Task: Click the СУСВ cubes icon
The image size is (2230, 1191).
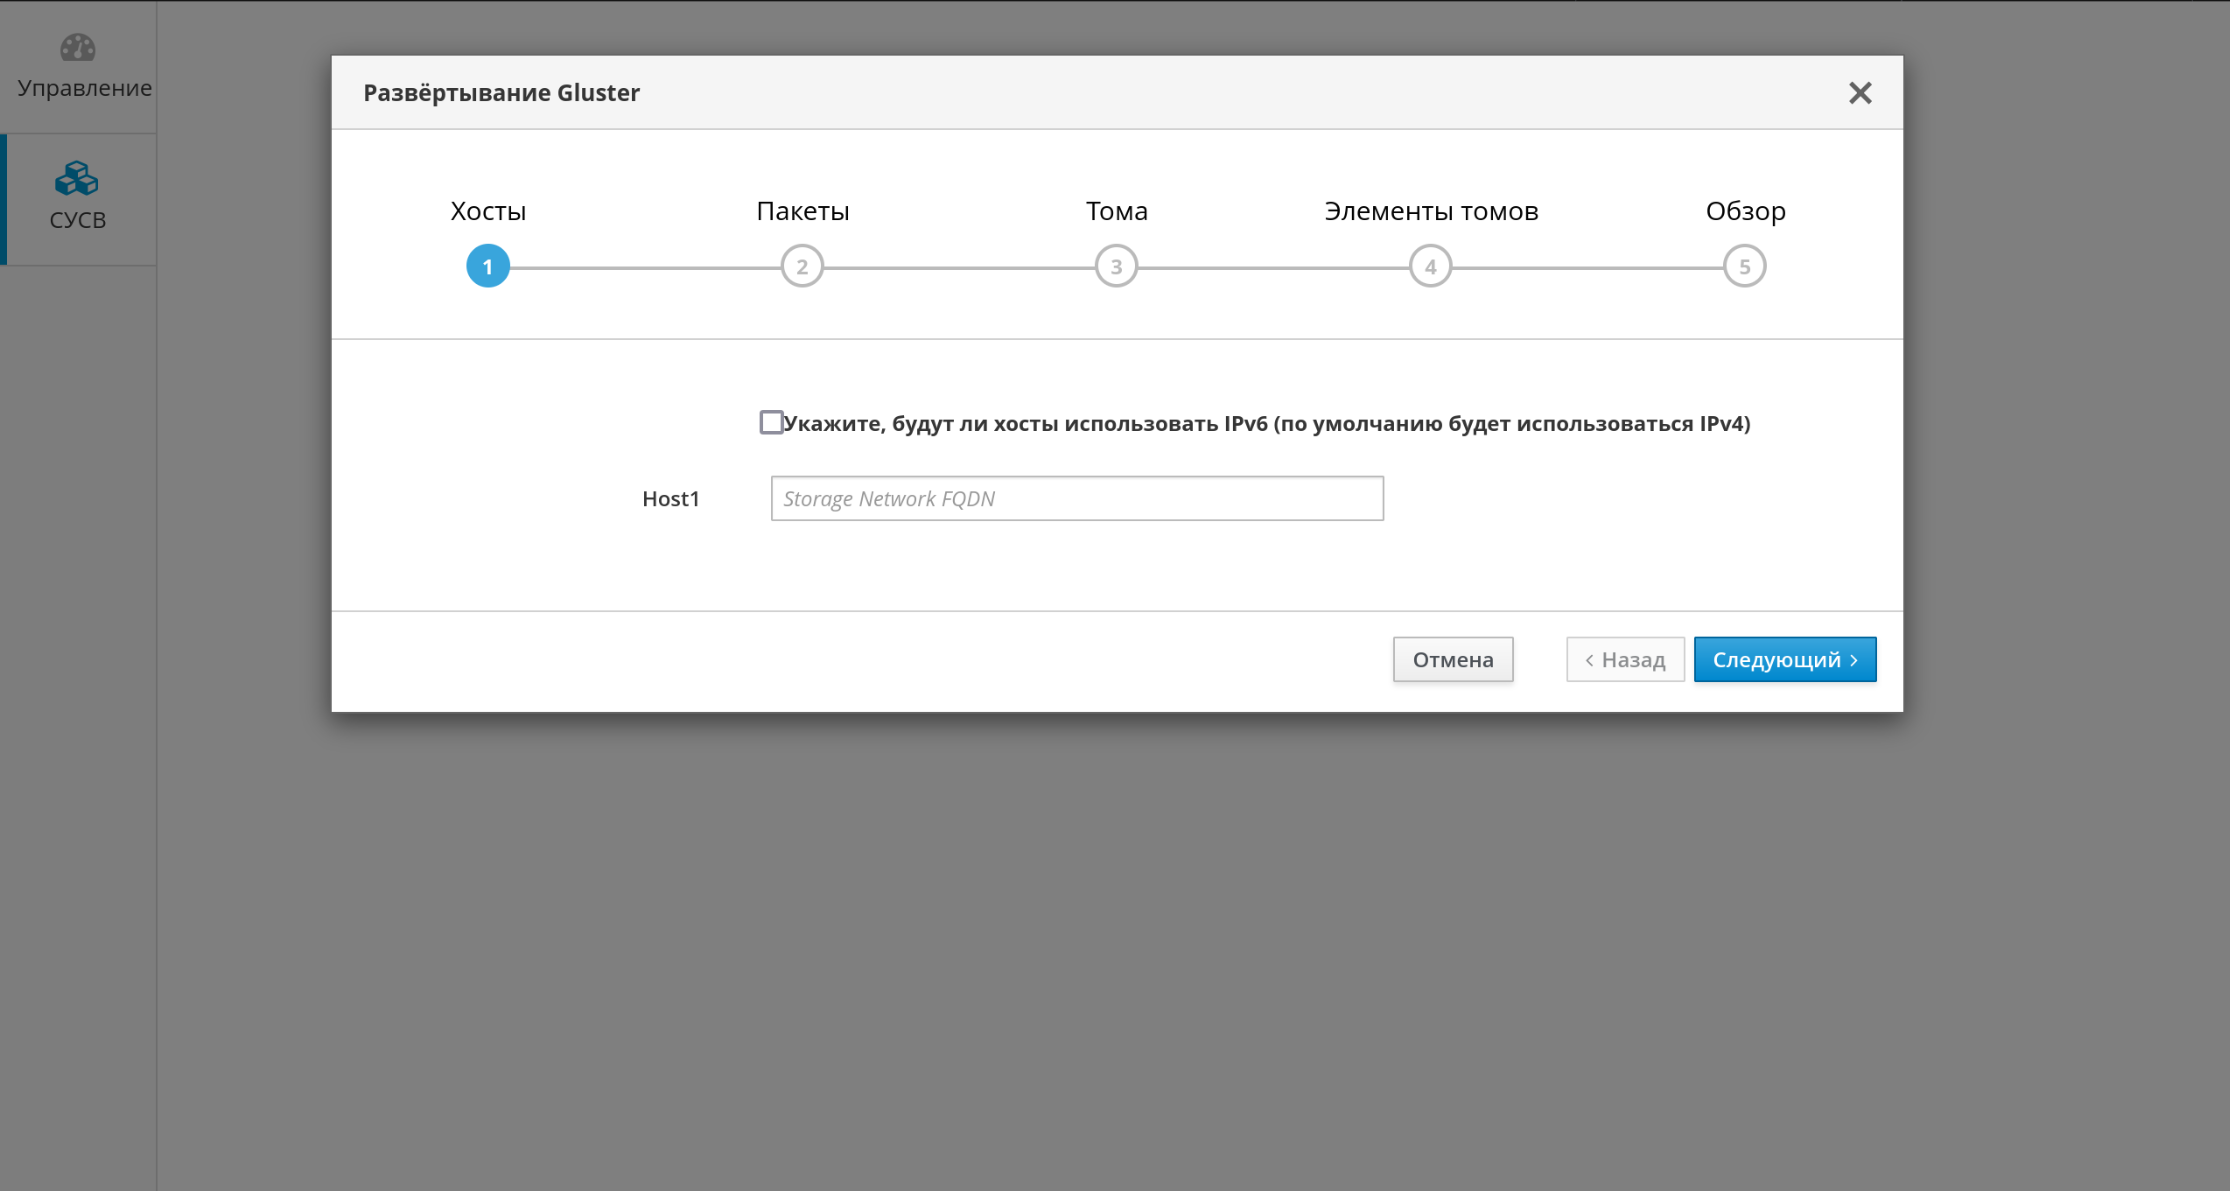Action: (x=77, y=179)
